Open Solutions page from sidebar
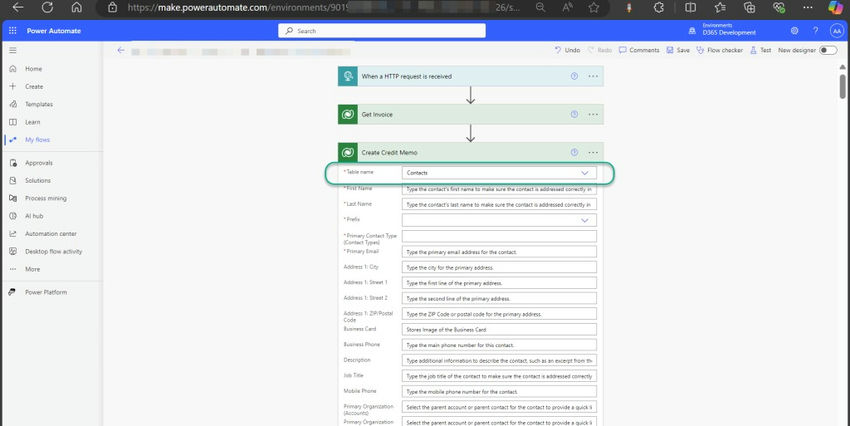This screenshot has height=426, width=850. 37,180
